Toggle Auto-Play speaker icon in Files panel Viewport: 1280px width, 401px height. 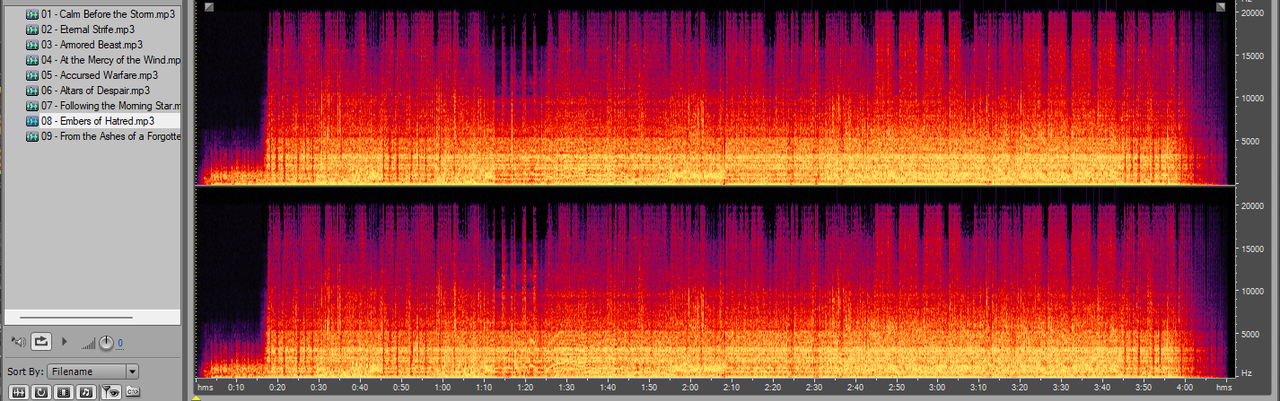(17, 342)
